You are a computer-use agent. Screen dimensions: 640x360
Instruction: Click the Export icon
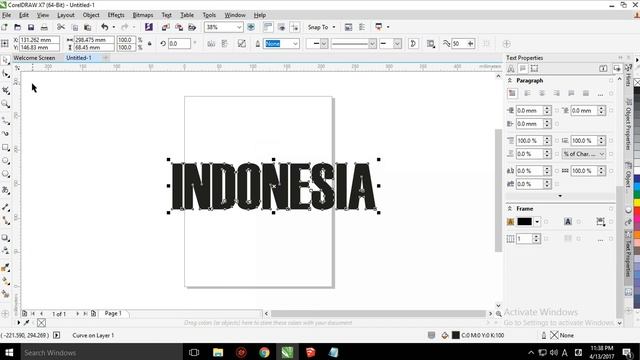[179, 27]
